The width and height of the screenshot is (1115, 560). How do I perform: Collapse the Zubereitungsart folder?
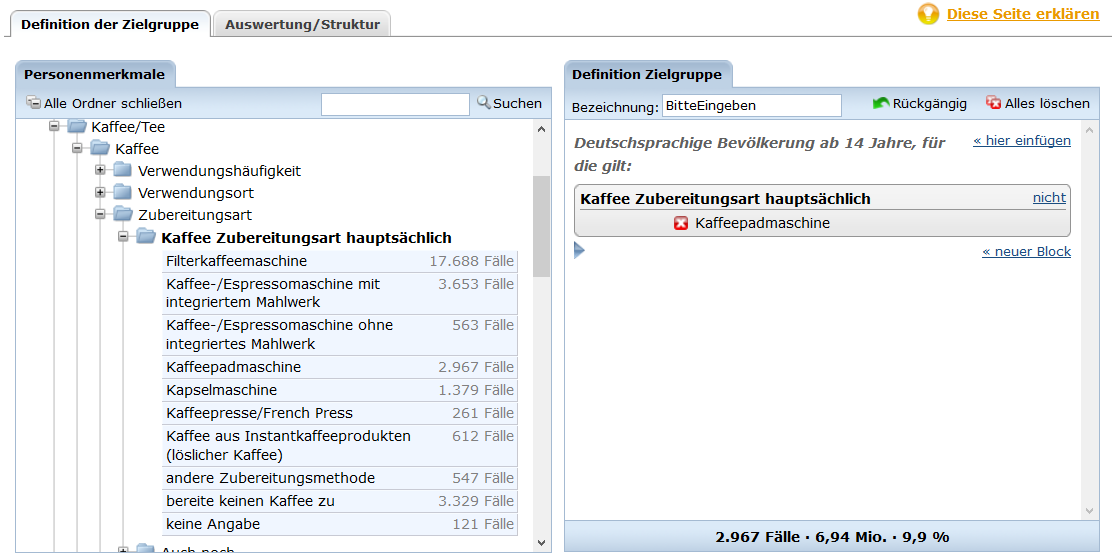point(100,215)
